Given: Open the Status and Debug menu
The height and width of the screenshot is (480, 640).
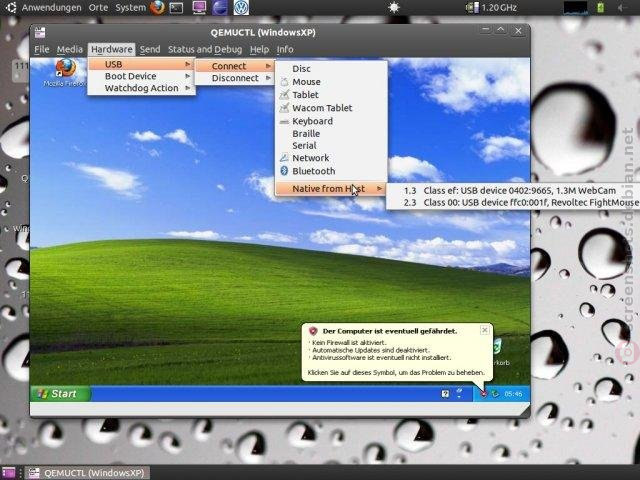Looking at the screenshot, I should click(x=205, y=49).
